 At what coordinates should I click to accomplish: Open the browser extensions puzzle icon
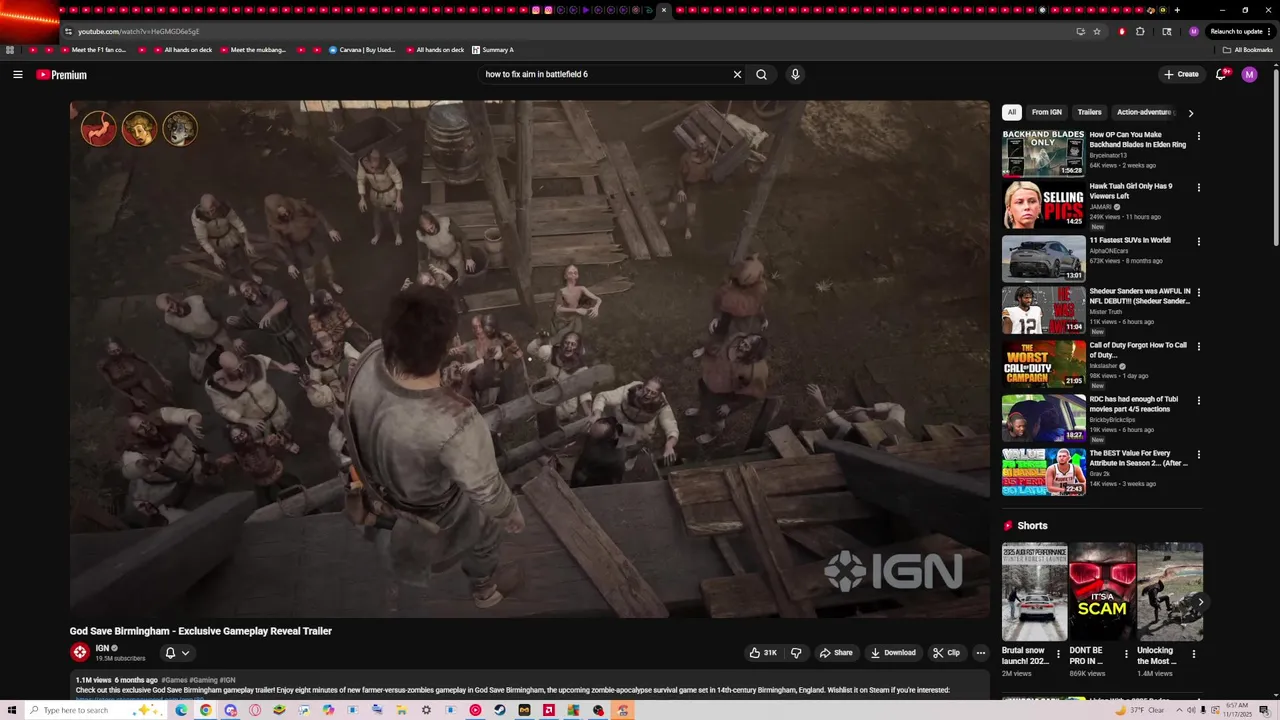pyautogui.click(x=1140, y=31)
